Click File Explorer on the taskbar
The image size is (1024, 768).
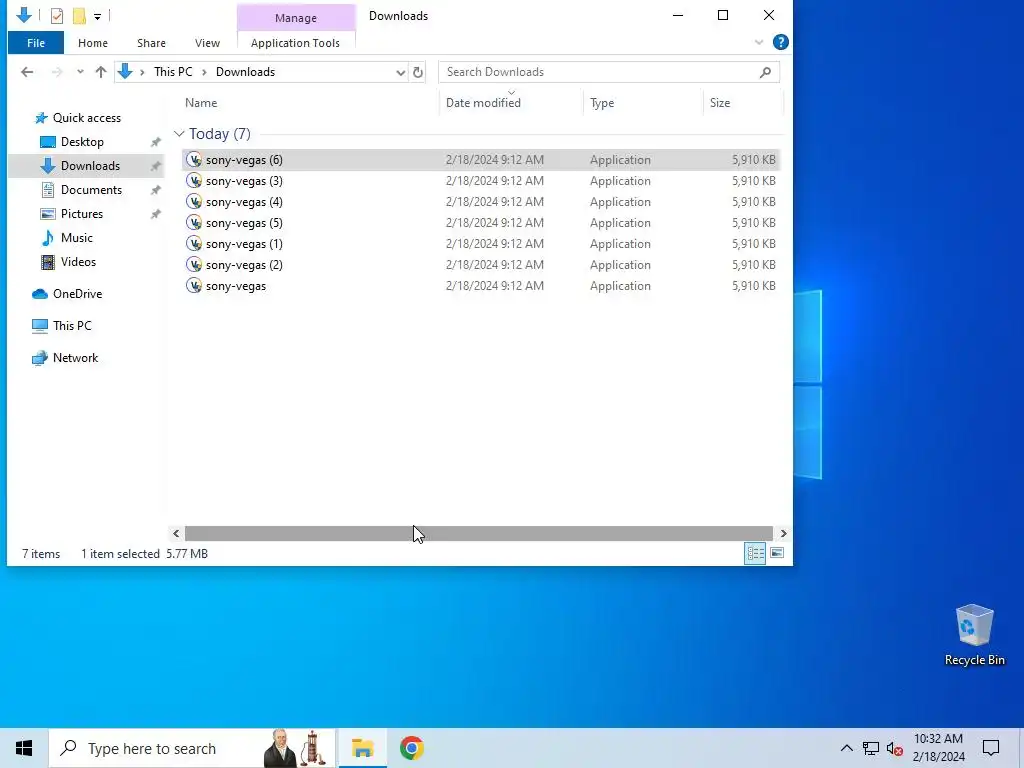pos(362,748)
